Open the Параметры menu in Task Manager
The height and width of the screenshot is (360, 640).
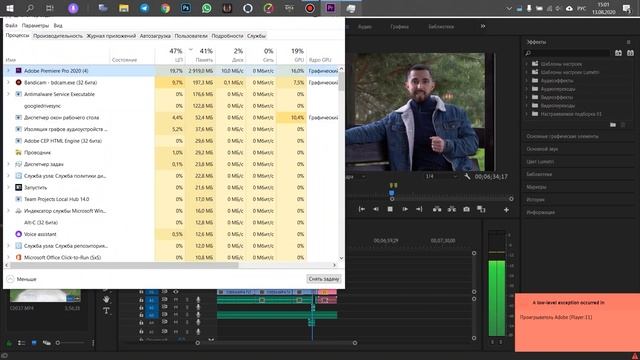[35, 25]
